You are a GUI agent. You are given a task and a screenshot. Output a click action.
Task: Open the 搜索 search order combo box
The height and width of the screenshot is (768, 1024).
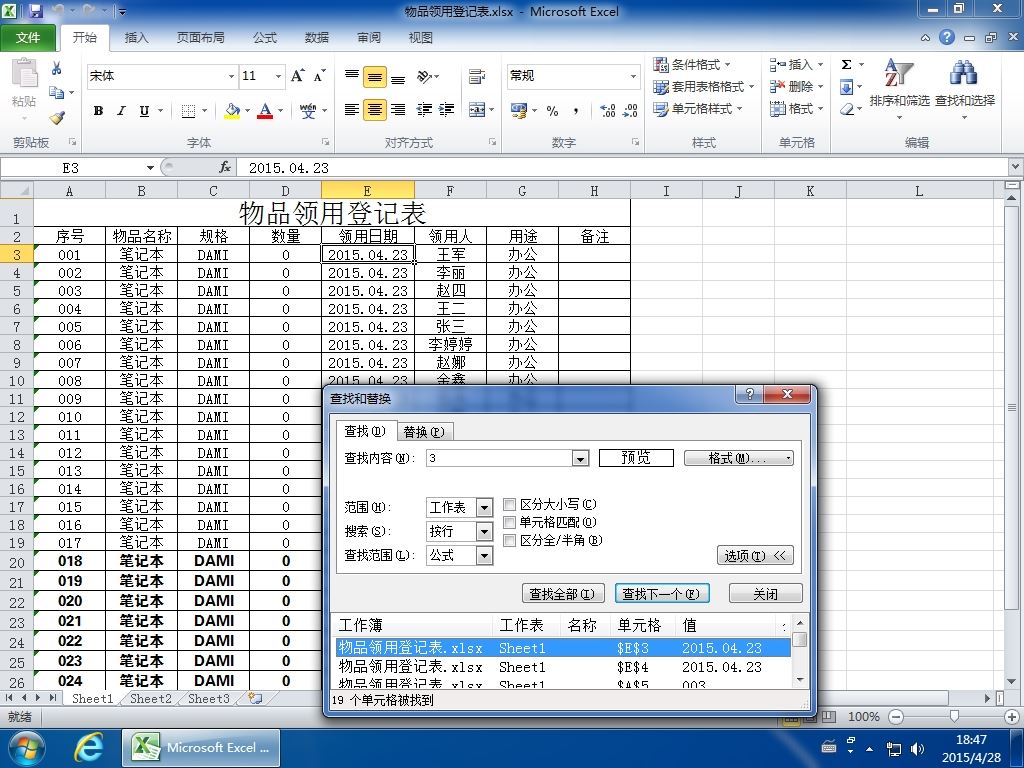point(459,532)
